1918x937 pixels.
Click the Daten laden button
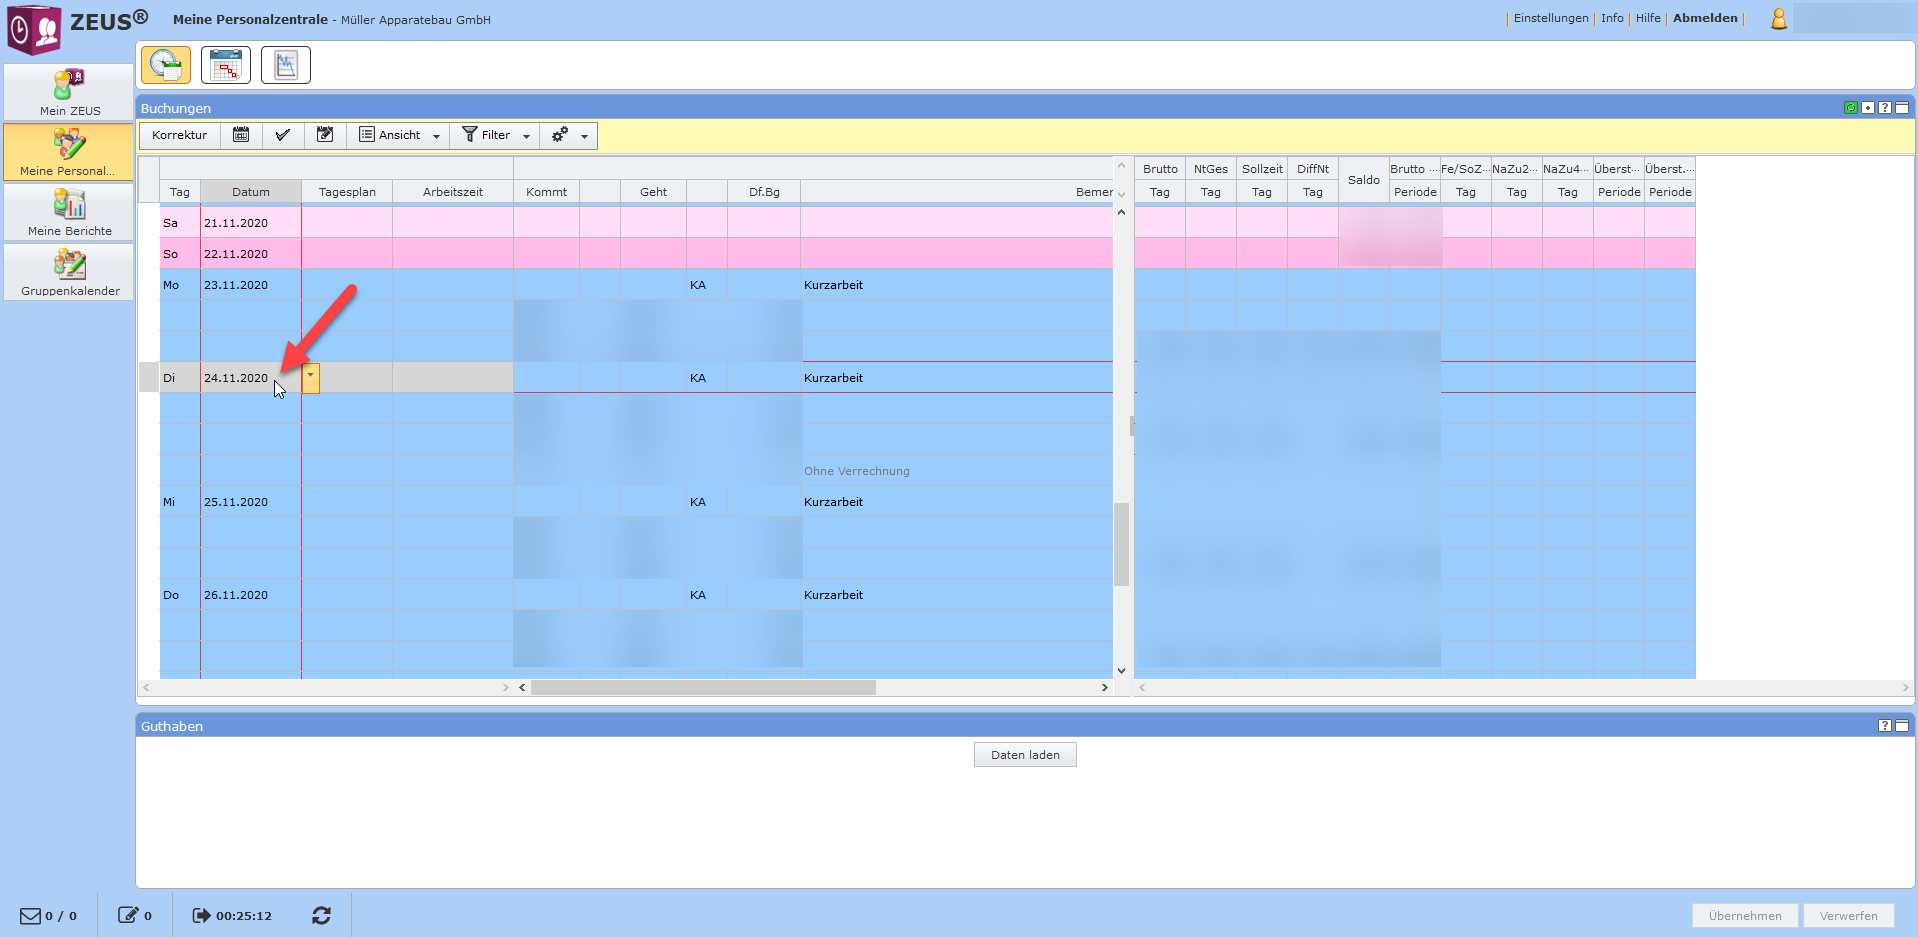1025,755
